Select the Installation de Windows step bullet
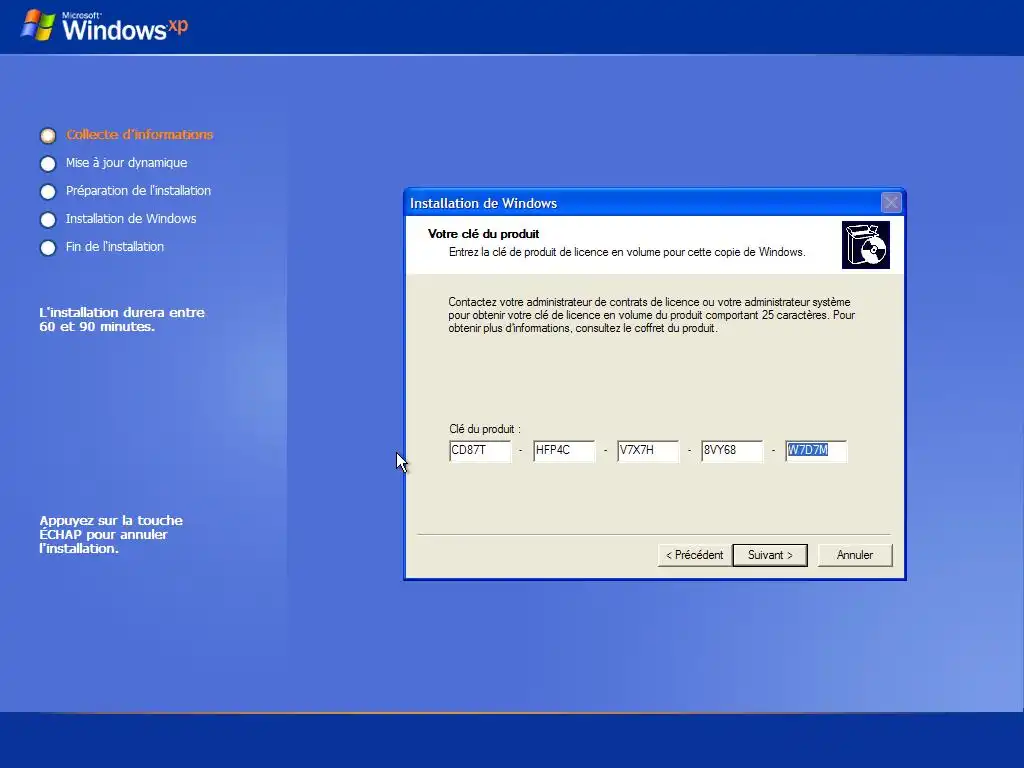Viewport: 1024px width, 768px height. click(48, 219)
